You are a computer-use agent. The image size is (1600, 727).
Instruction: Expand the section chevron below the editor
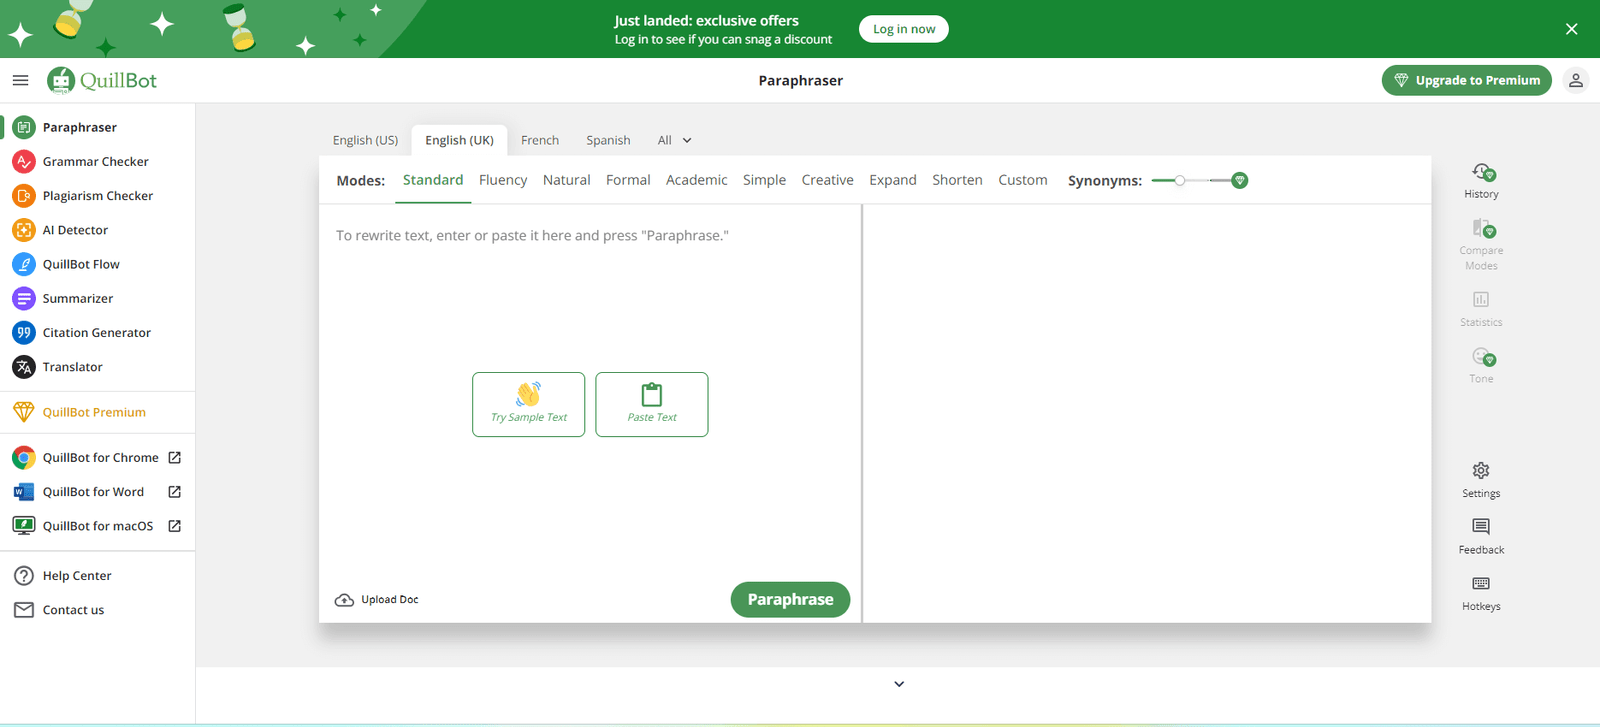pyautogui.click(x=899, y=684)
